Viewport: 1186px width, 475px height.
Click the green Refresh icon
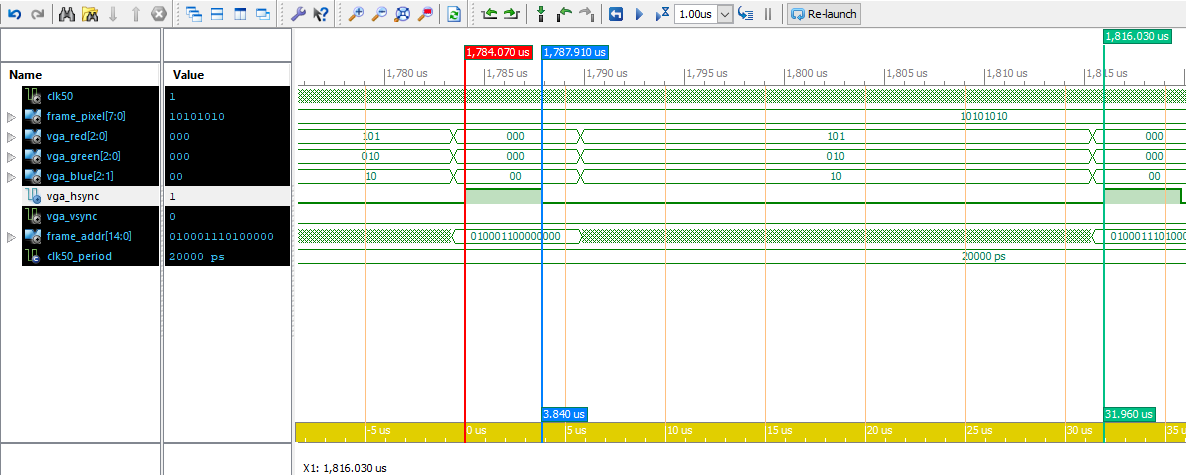click(454, 14)
